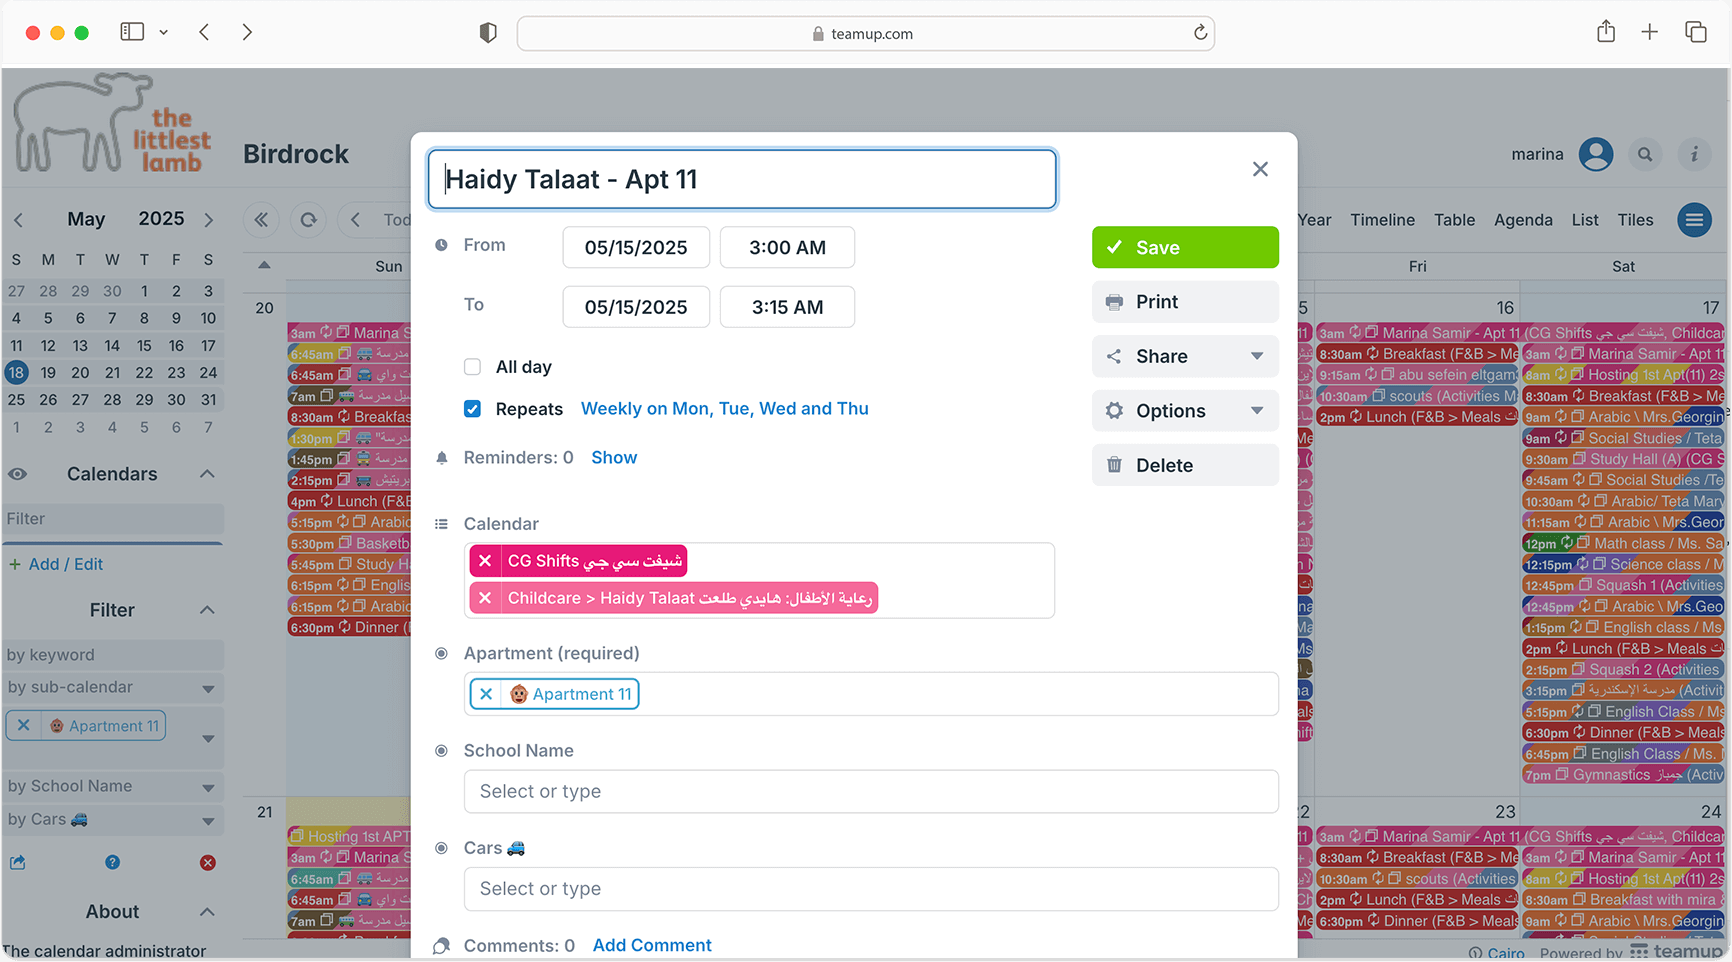Screen dimensions: 1732x962
Task: Switch to the Timeline view
Action: point(1382,220)
